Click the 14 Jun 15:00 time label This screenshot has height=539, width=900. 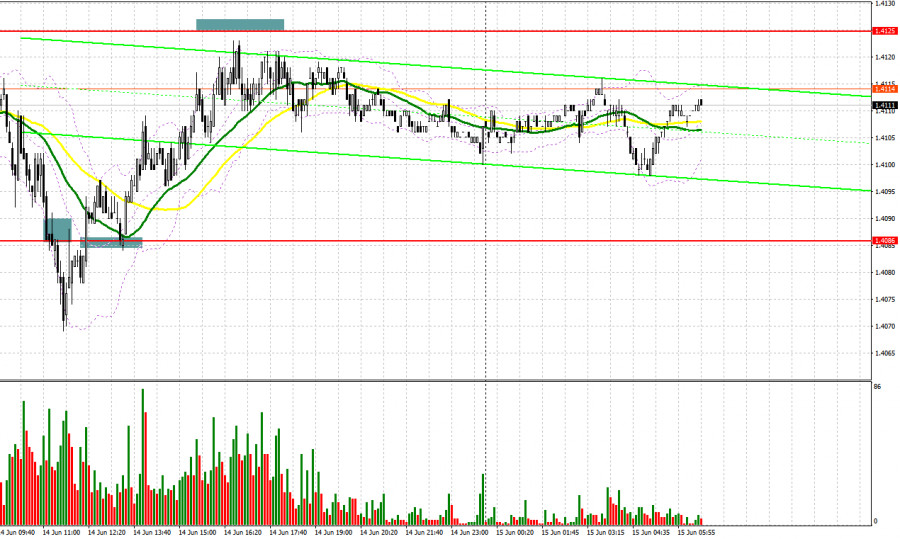tap(197, 533)
